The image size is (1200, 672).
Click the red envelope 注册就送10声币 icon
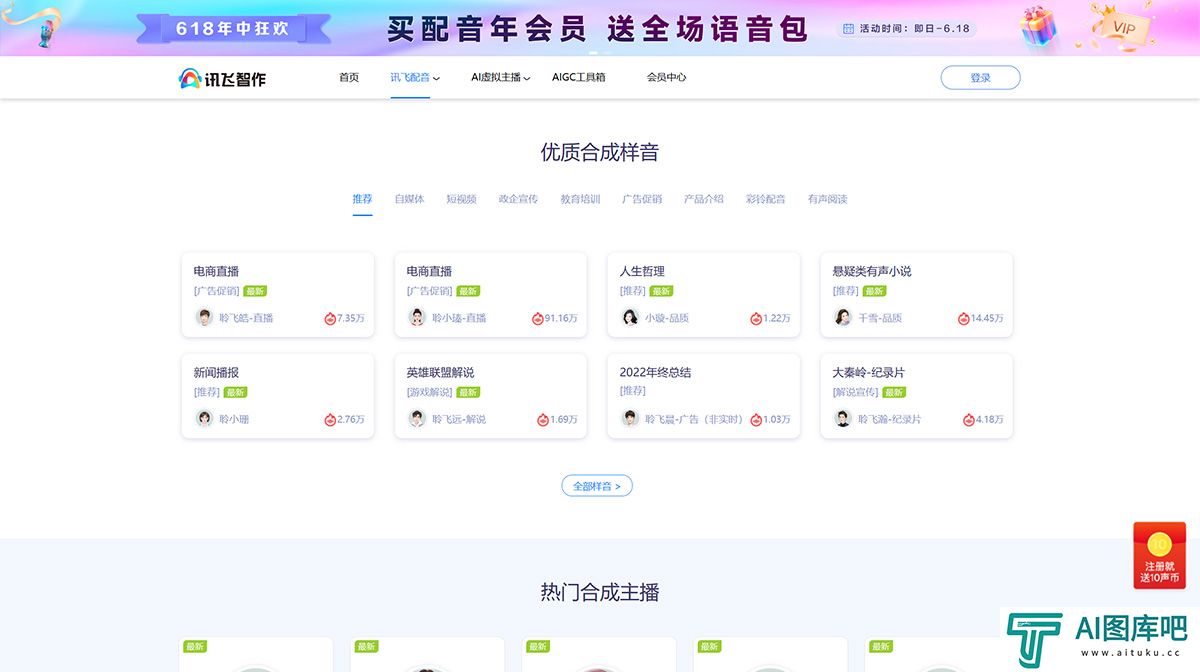tap(1159, 556)
